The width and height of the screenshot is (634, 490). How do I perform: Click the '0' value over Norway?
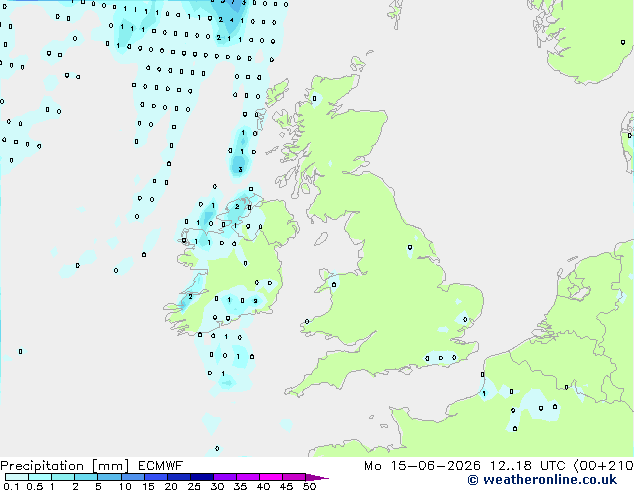[x=623, y=42]
